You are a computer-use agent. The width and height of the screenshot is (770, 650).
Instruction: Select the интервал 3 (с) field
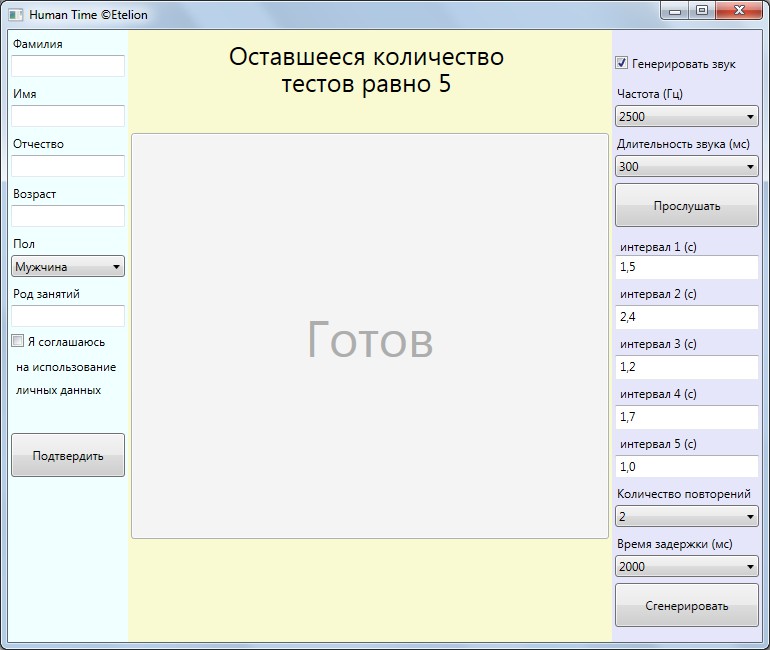(x=687, y=367)
